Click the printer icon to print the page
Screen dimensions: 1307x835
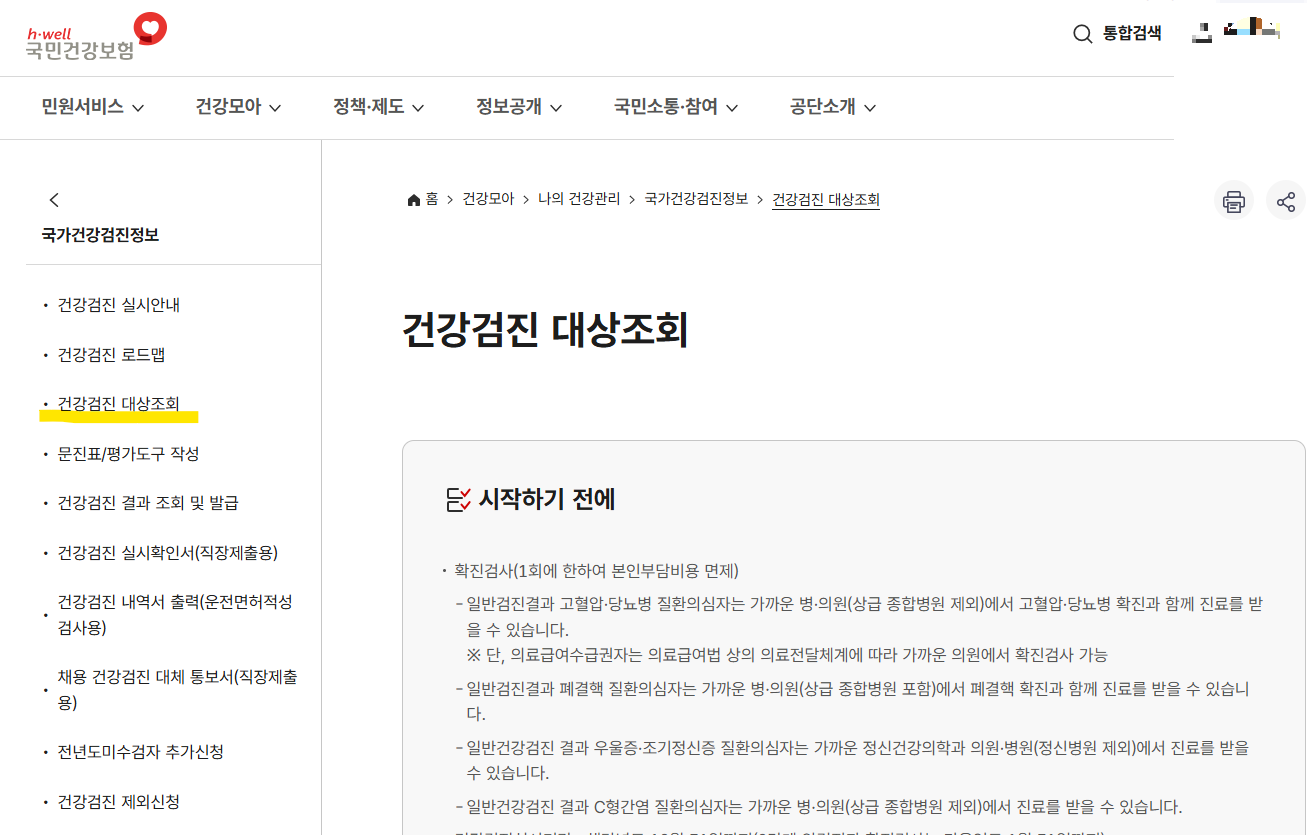point(1234,200)
